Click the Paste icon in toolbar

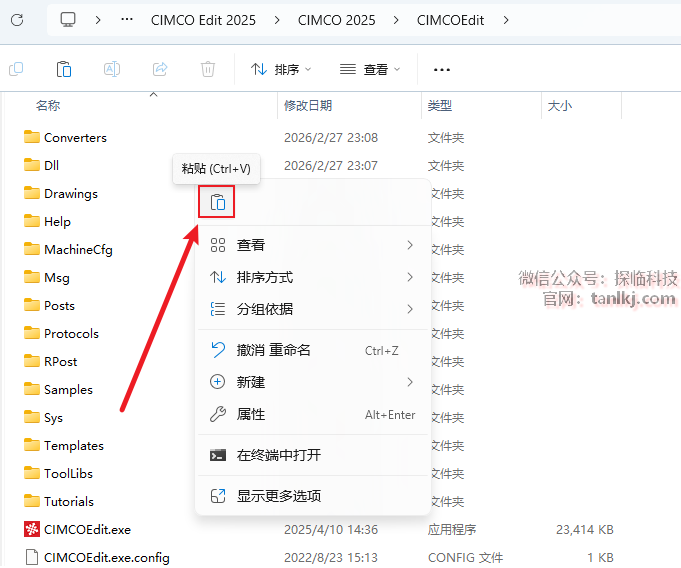click(x=64, y=69)
